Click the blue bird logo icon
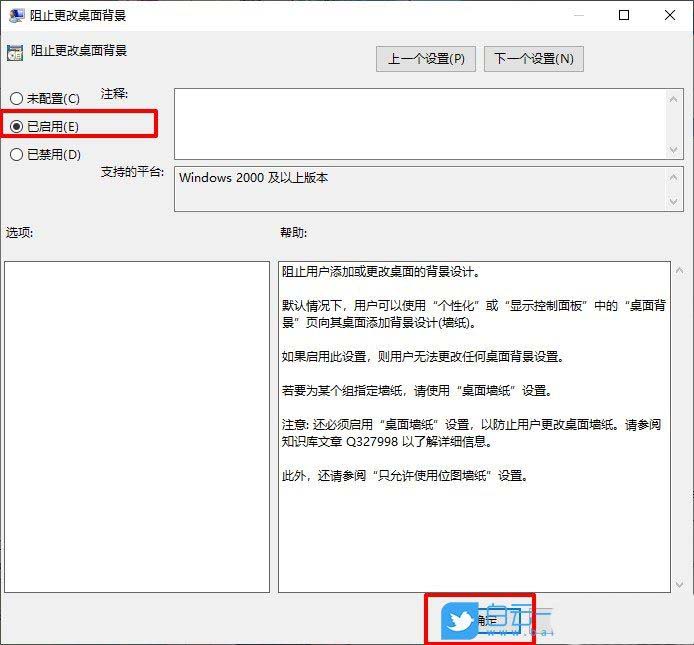 tap(460, 620)
